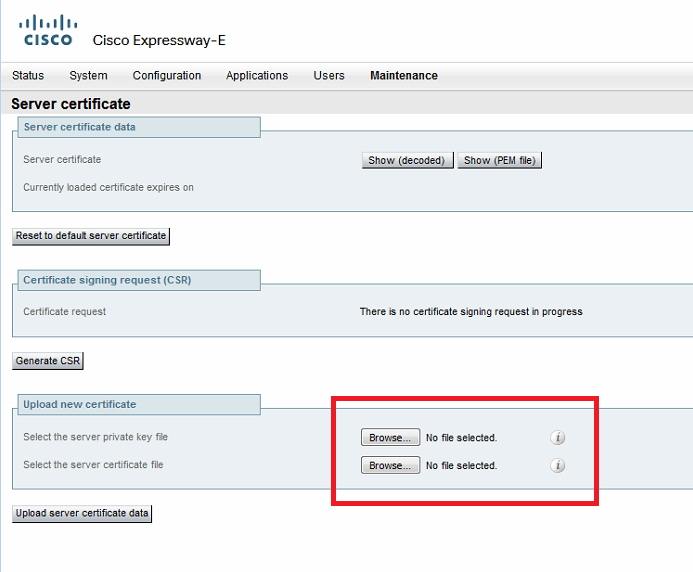This screenshot has width=693, height=572.
Task: Browse for the server certificate file
Action: [390, 465]
